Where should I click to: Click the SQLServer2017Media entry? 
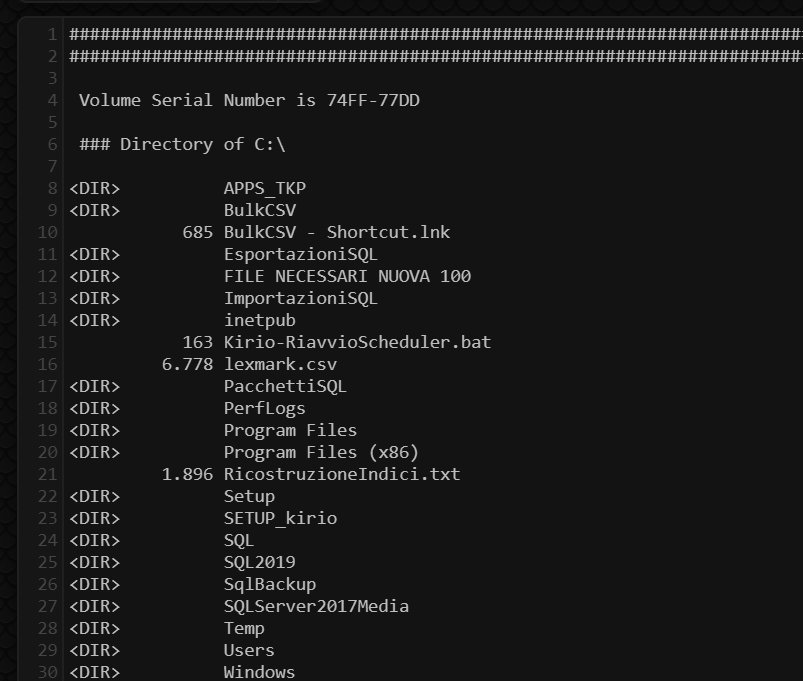tap(316, 606)
